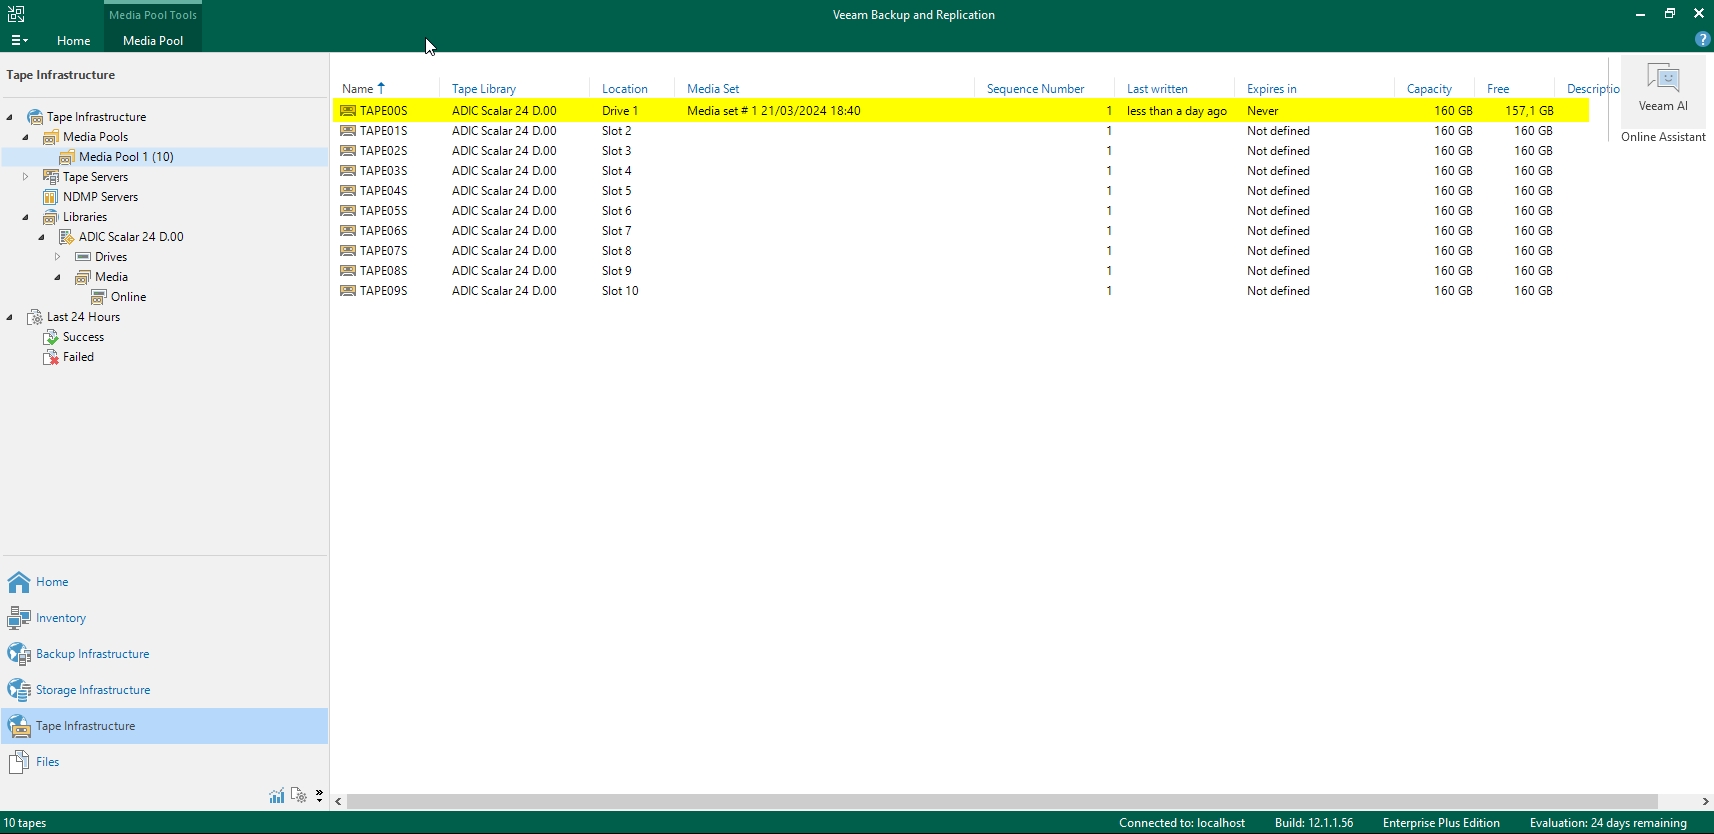Collapse the Libraries tree node
The height and width of the screenshot is (834, 1714).
(x=26, y=217)
